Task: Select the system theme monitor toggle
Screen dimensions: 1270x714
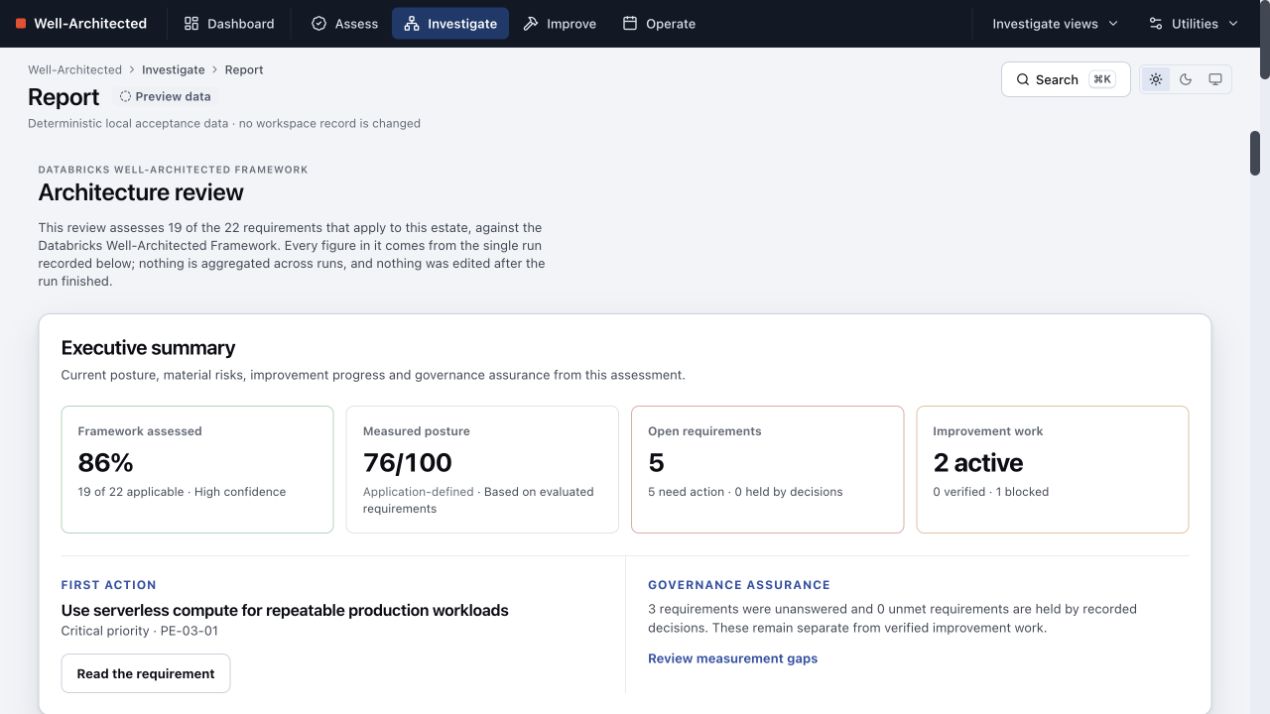Action: click(1215, 79)
